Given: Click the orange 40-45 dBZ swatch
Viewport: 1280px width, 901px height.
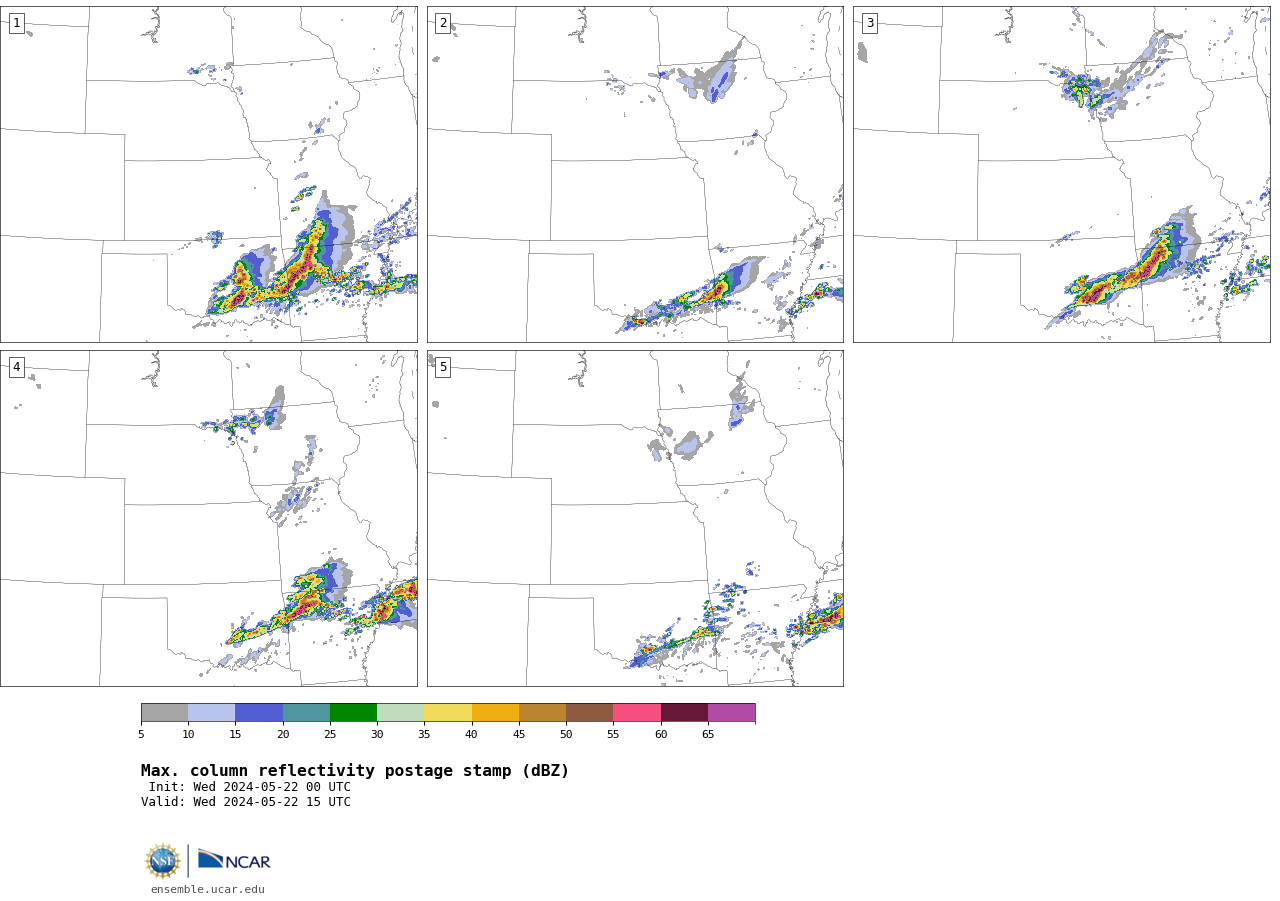Looking at the screenshot, I should 496,713.
